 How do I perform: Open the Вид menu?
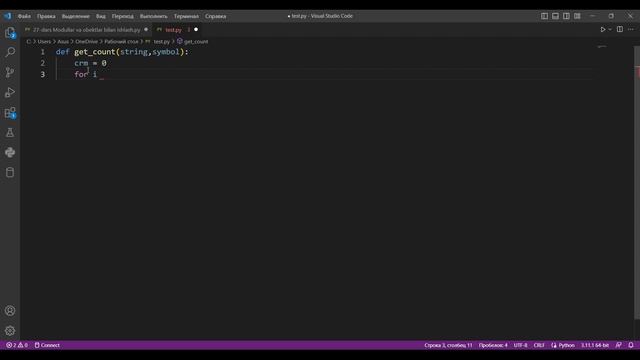pyautogui.click(x=101, y=16)
